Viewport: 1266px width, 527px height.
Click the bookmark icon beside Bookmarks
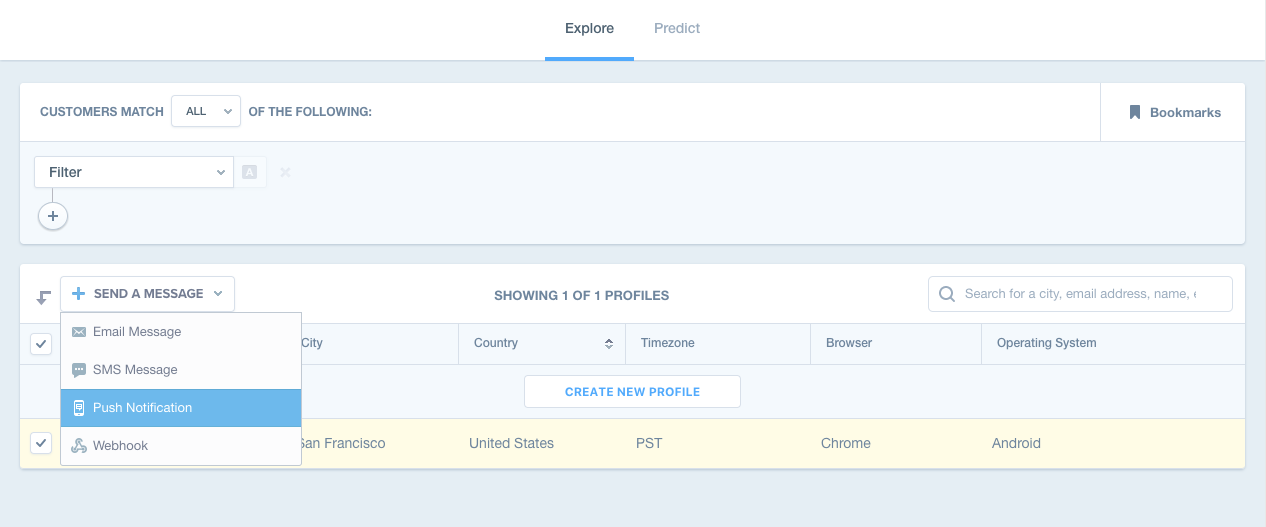pos(1135,112)
